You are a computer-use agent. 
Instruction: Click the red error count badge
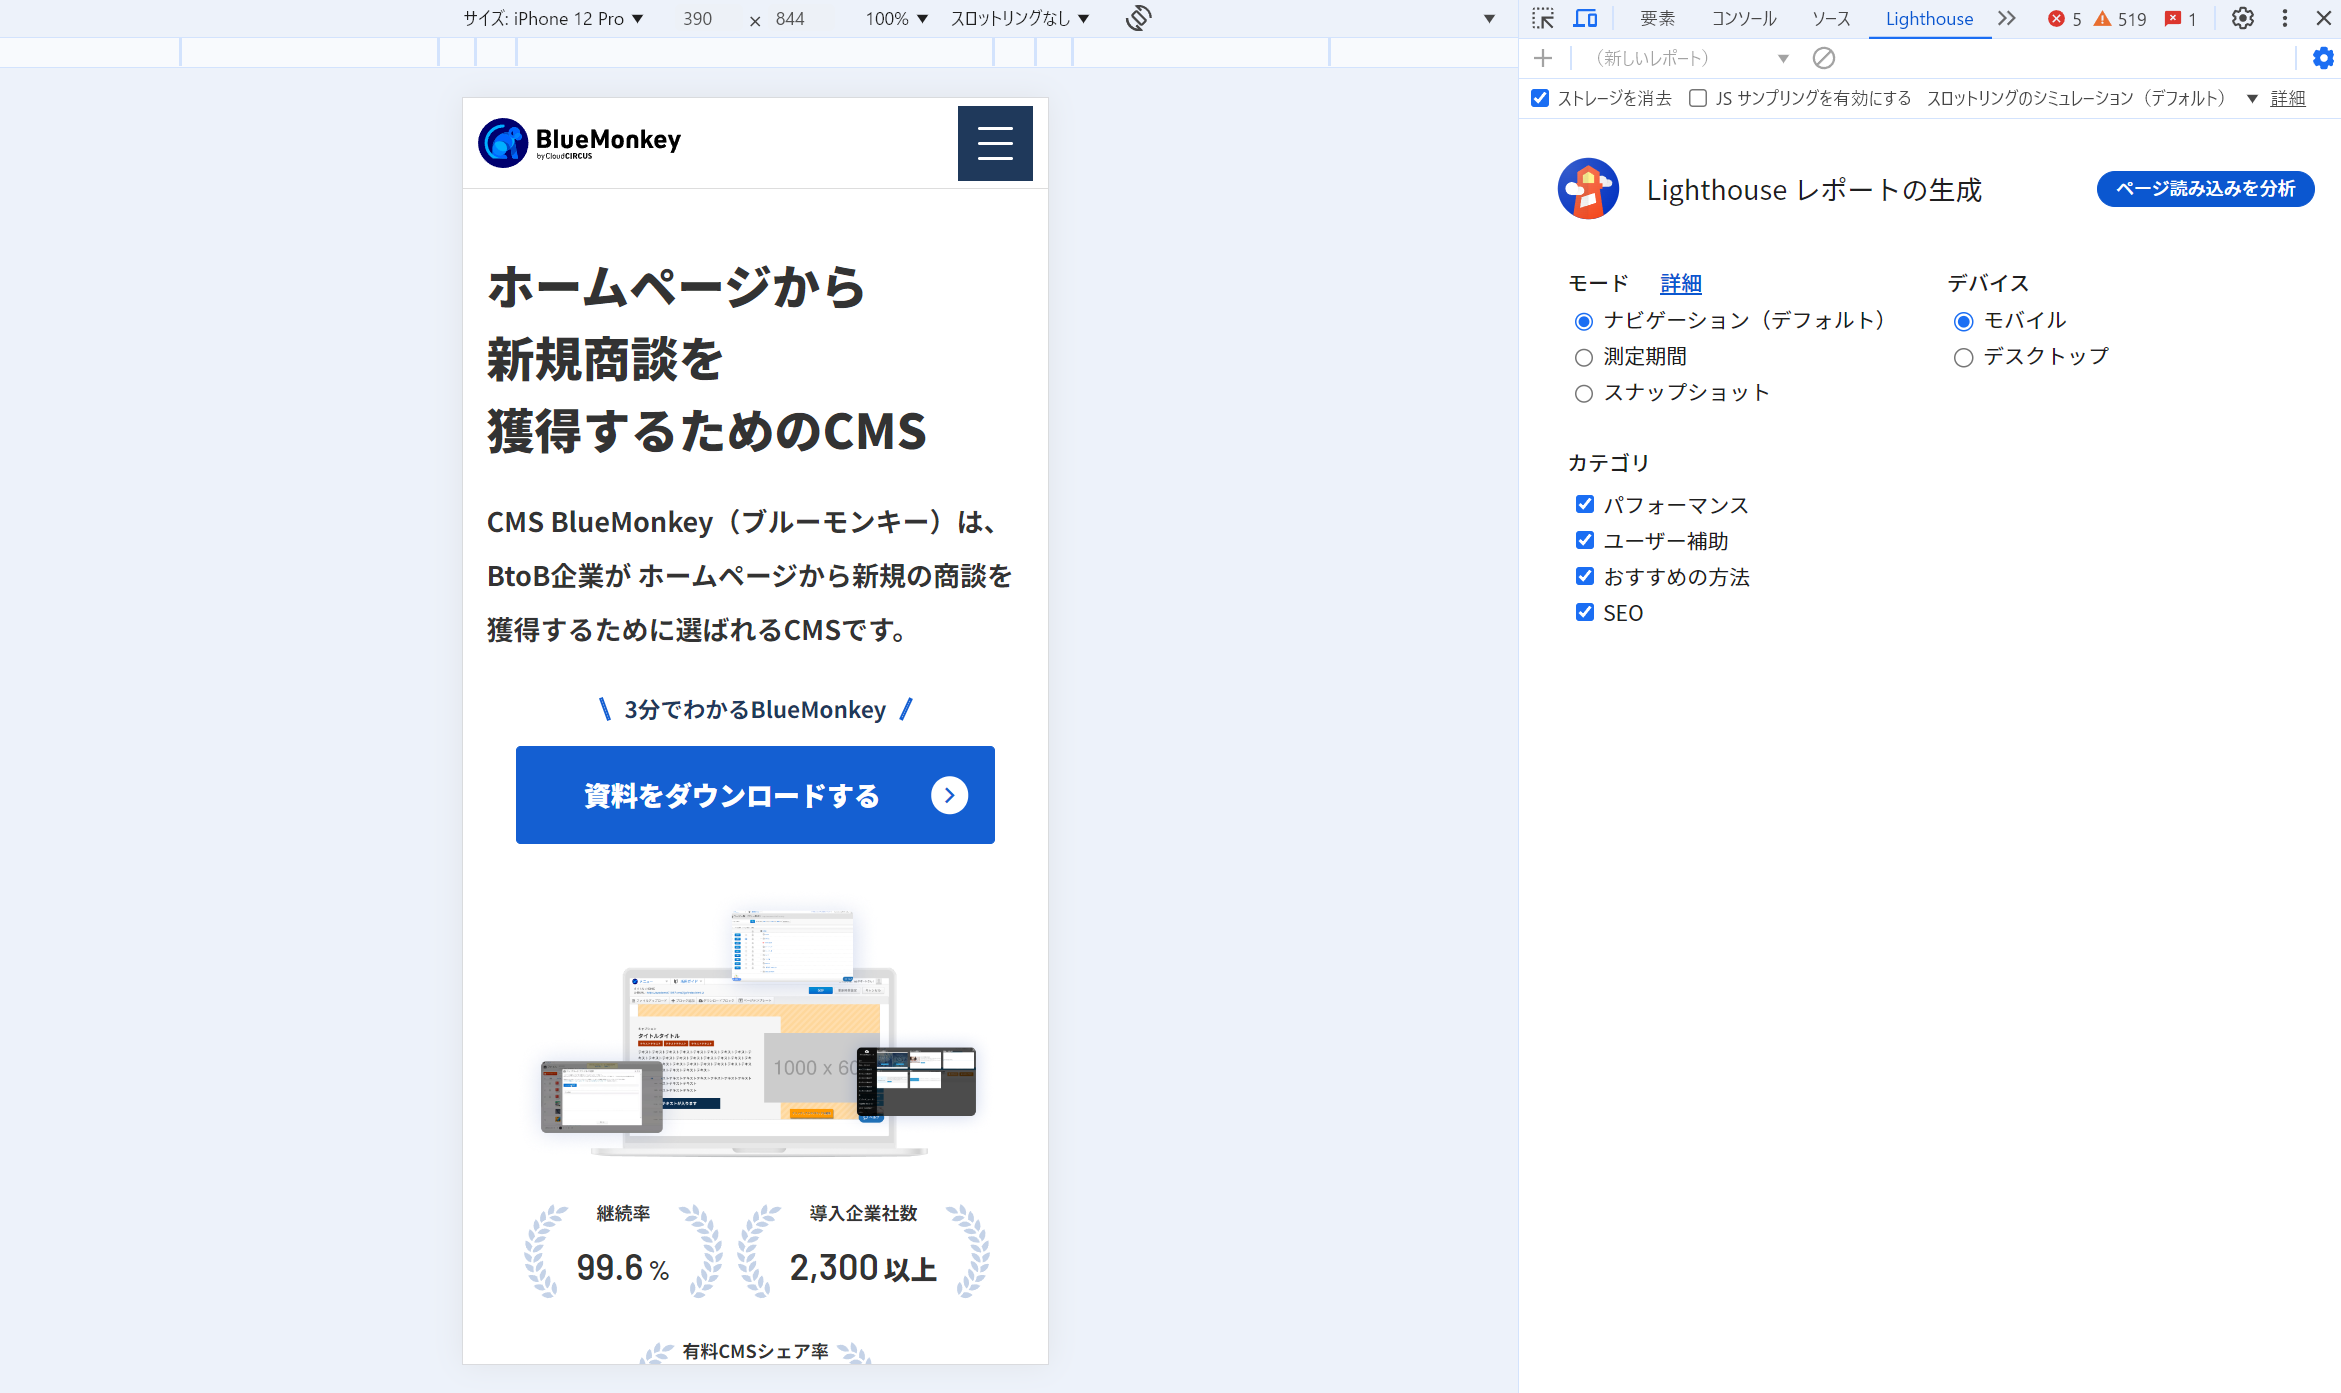tap(2064, 19)
